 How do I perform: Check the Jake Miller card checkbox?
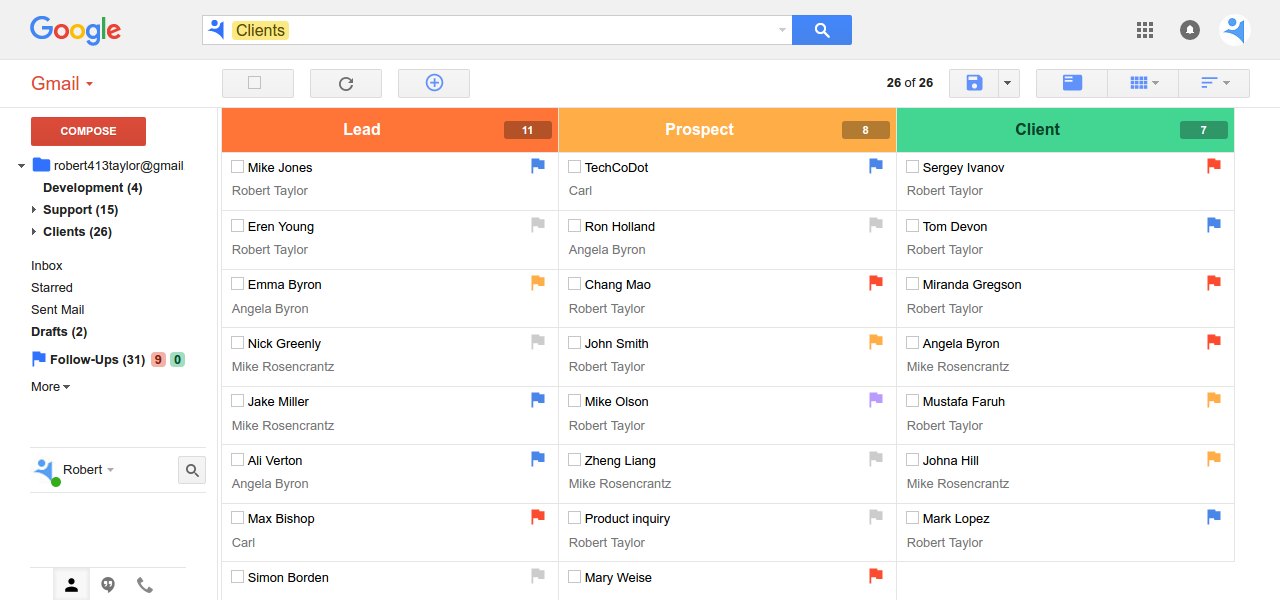click(238, 401)
